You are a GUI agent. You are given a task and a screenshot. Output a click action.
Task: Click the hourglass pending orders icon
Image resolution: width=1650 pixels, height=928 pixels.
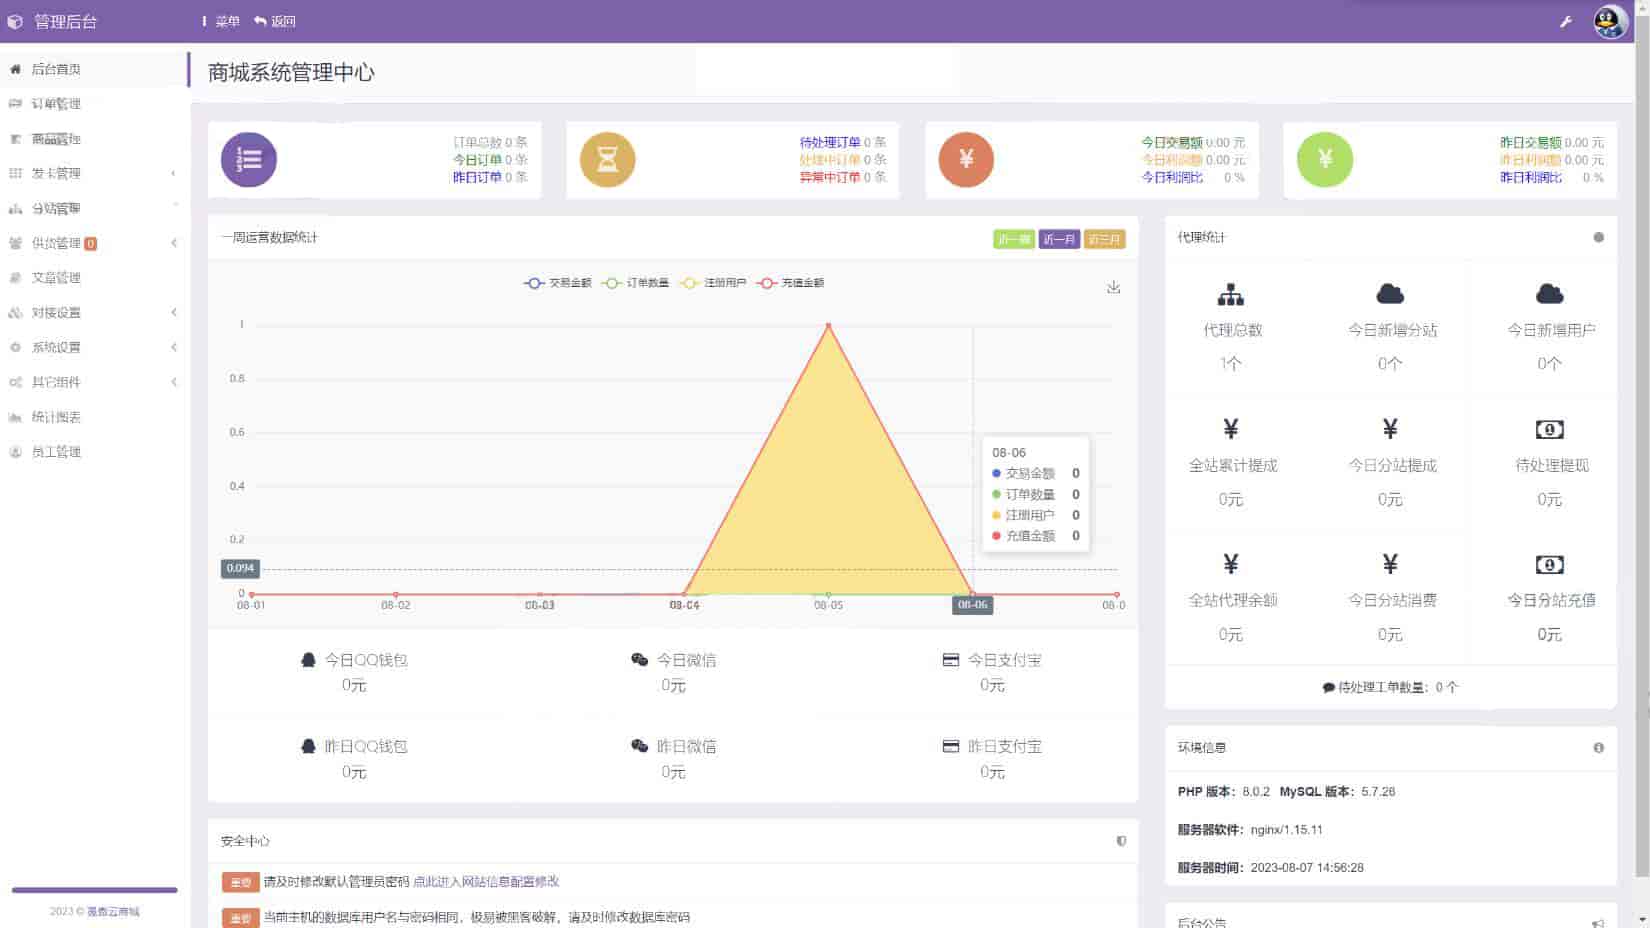607,160
